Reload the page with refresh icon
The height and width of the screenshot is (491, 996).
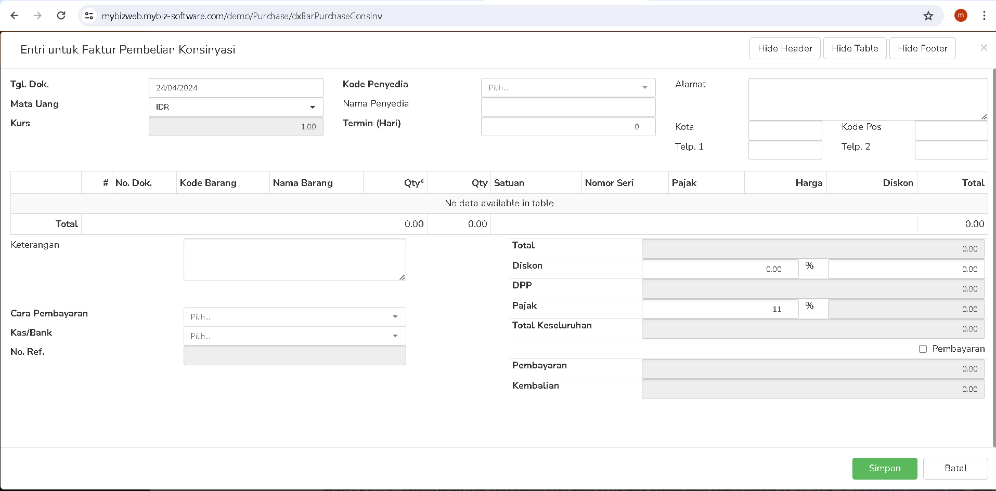tap(61, 15)
